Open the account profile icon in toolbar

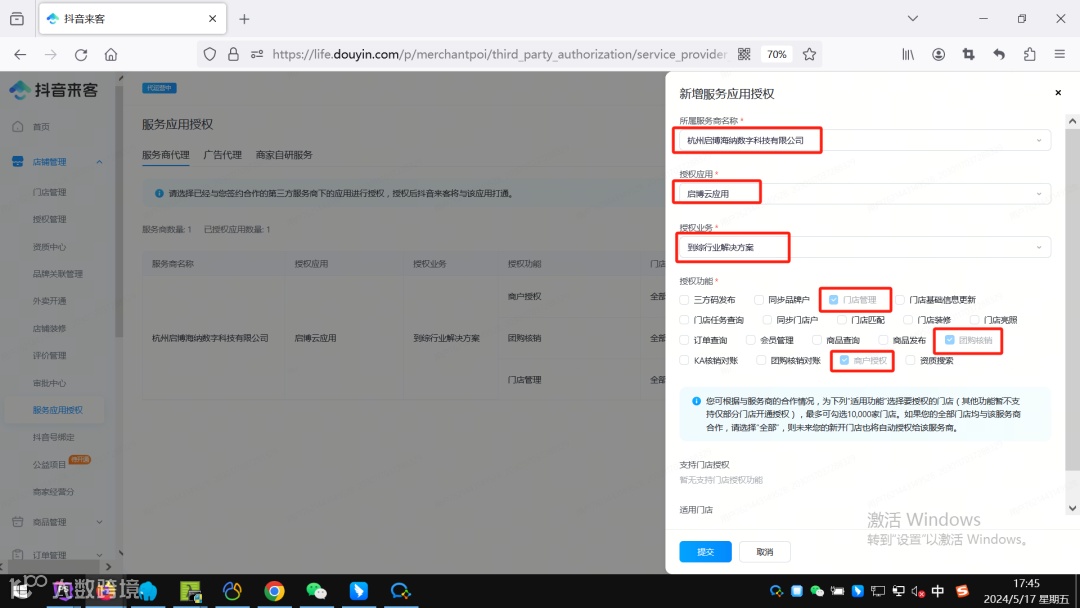(938, 54)
